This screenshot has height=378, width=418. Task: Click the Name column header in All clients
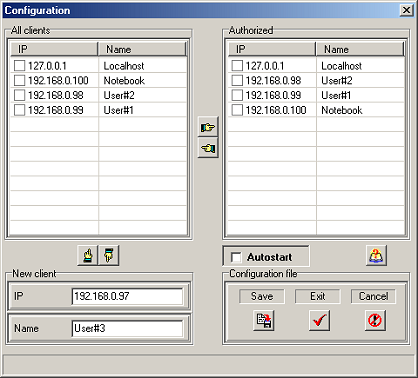pos(142,49)
